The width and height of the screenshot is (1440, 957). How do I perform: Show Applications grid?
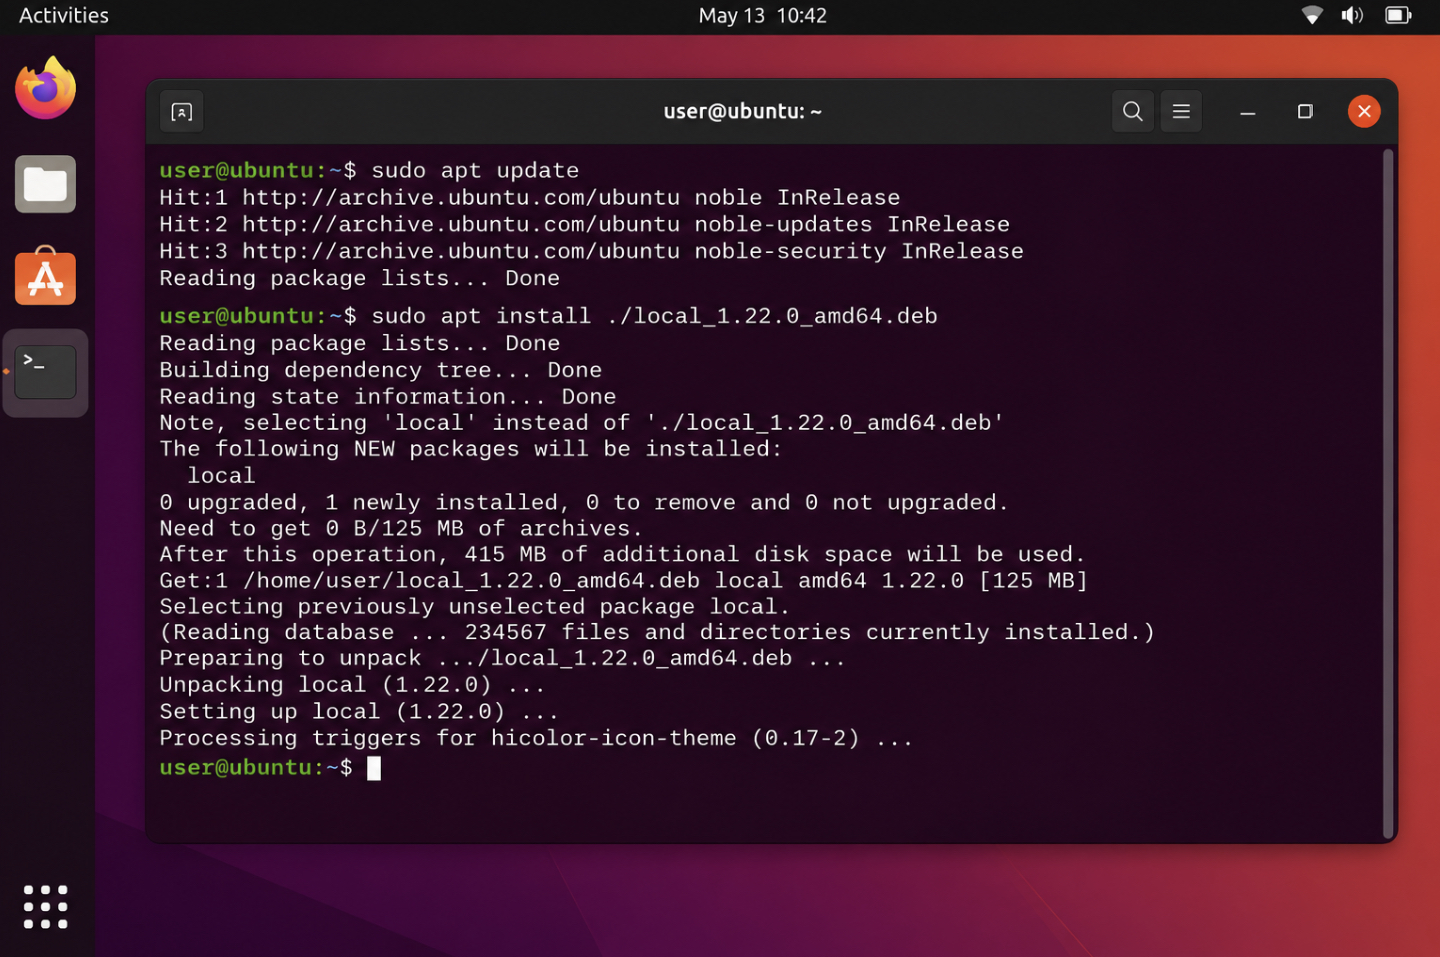click(x=45, y=907)
